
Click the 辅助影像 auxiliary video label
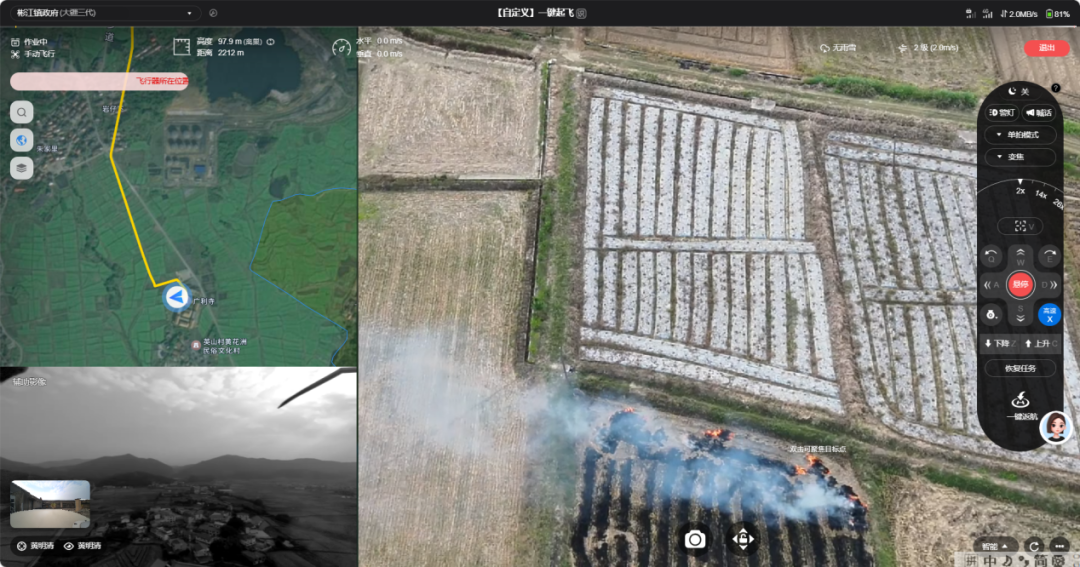(x=30, y=381)
